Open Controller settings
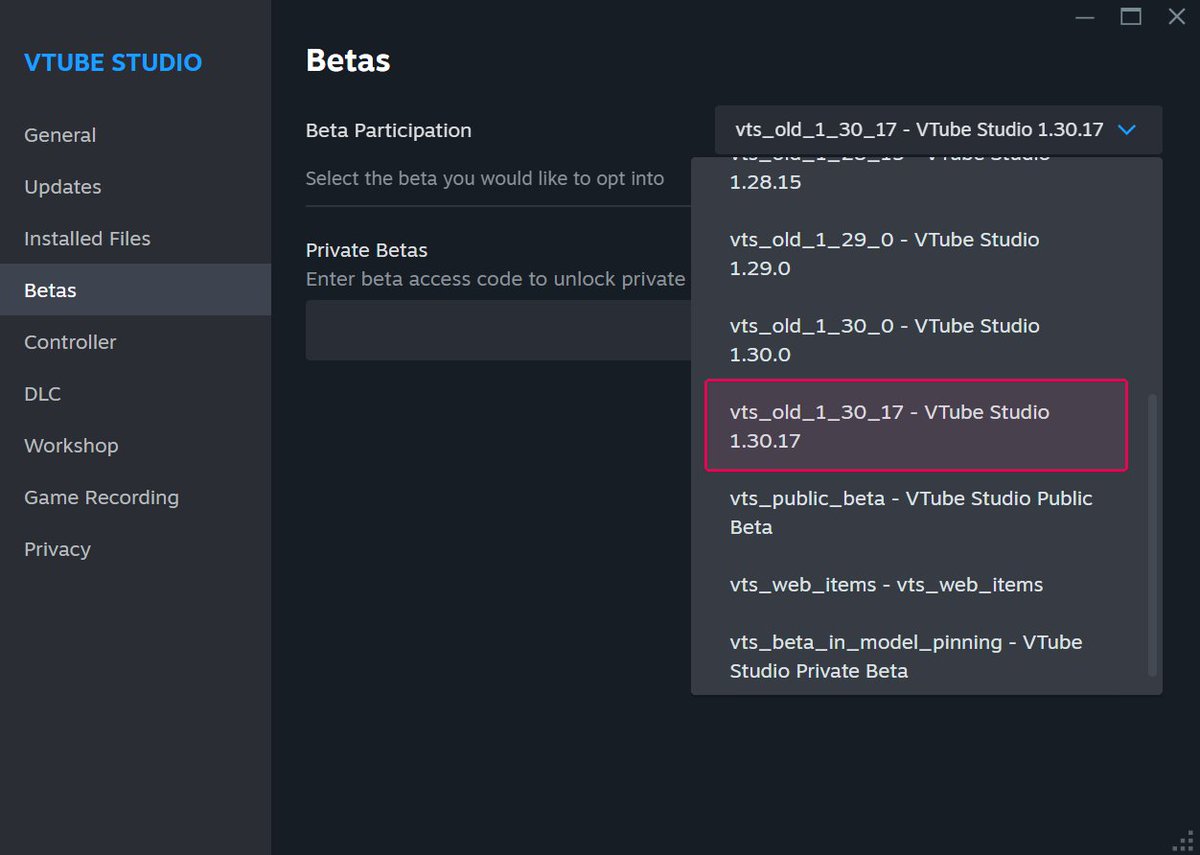This screenshot has height=855, width=1200. pyautogui.click(x=69, y=342)
